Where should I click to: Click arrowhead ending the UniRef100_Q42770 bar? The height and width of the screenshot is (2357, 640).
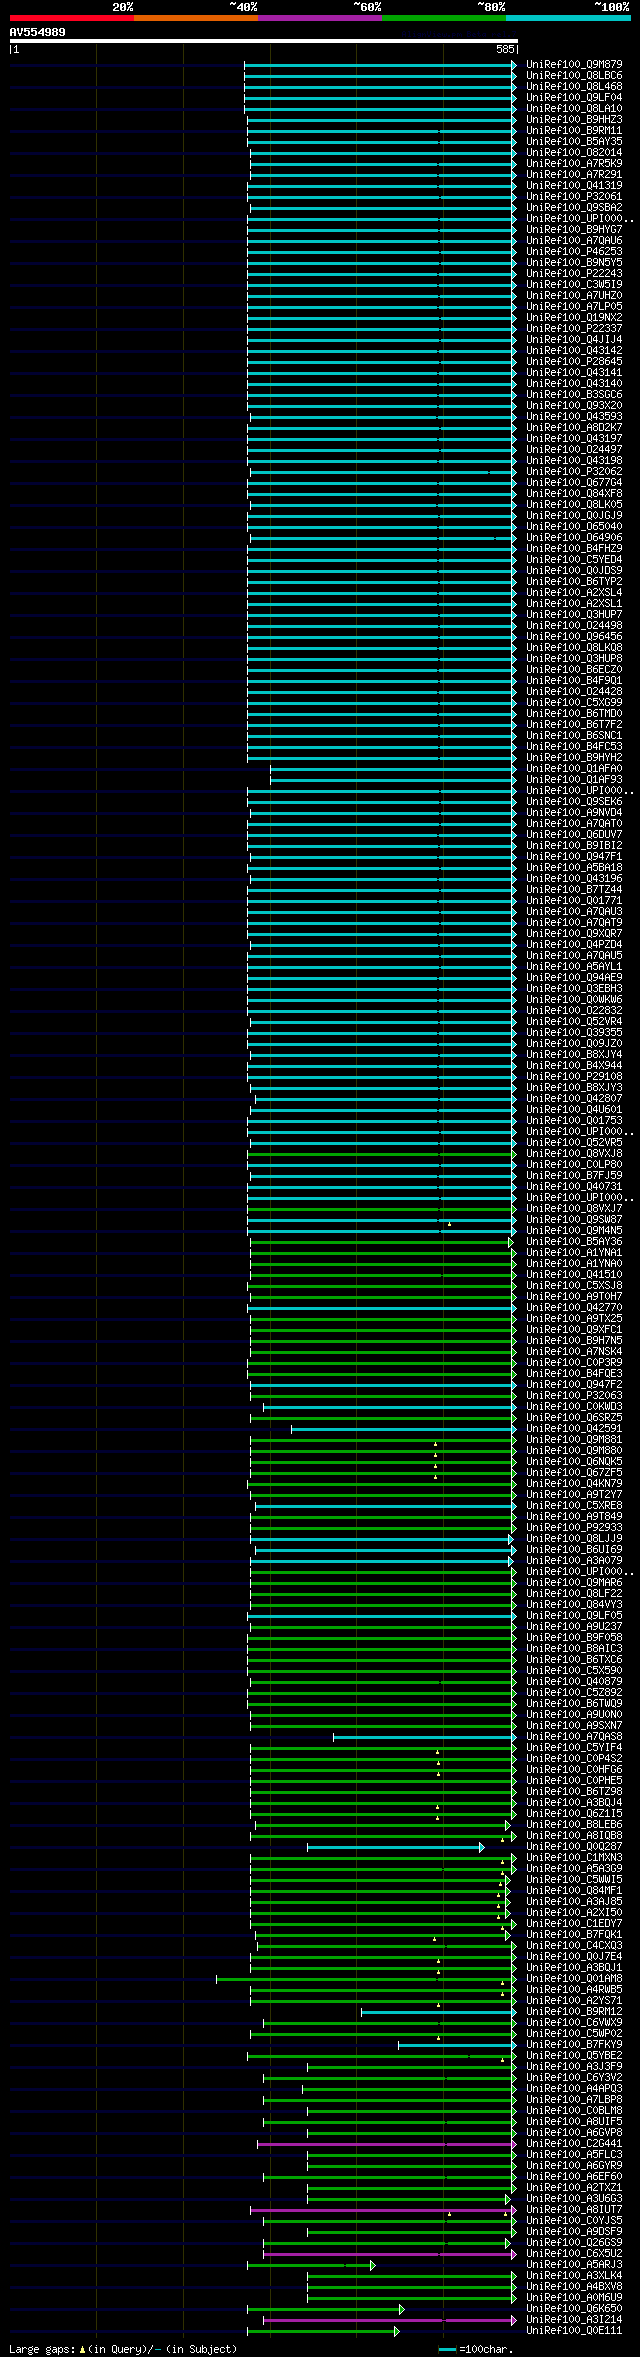[514, 1308]
